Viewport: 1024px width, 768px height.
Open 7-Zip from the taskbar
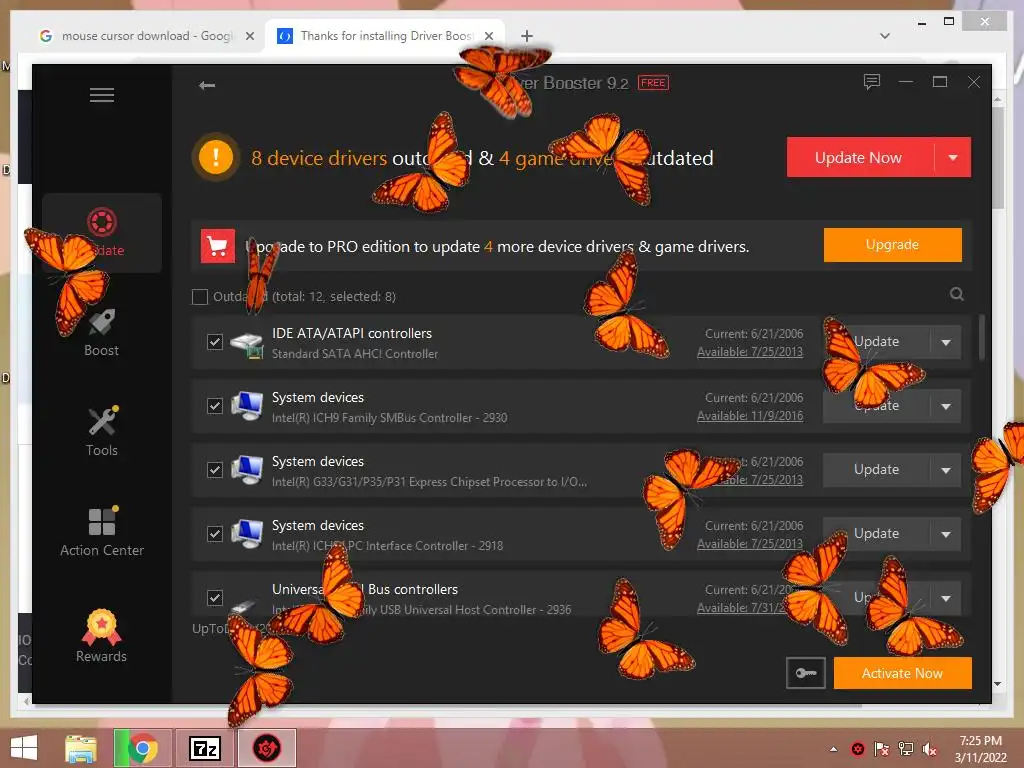(204, 748)
